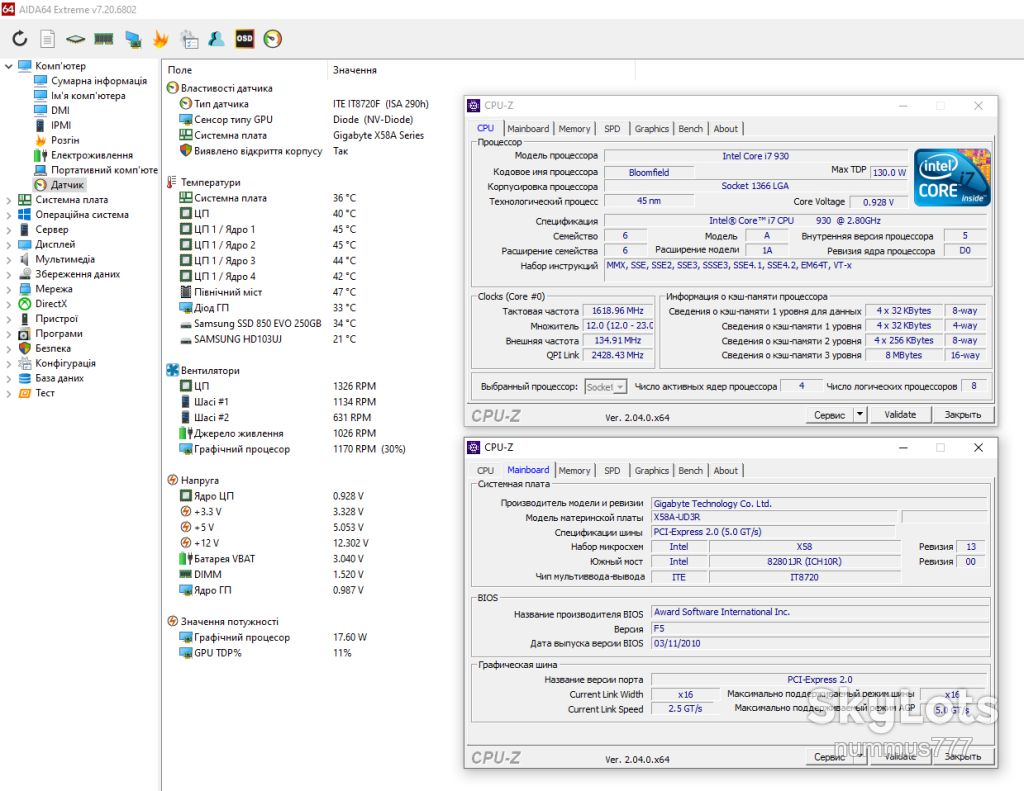The image size is (1024, 791).
Task: Click the memory module toolbar icon
Action: pyautogui.click(x=103, y=39)
